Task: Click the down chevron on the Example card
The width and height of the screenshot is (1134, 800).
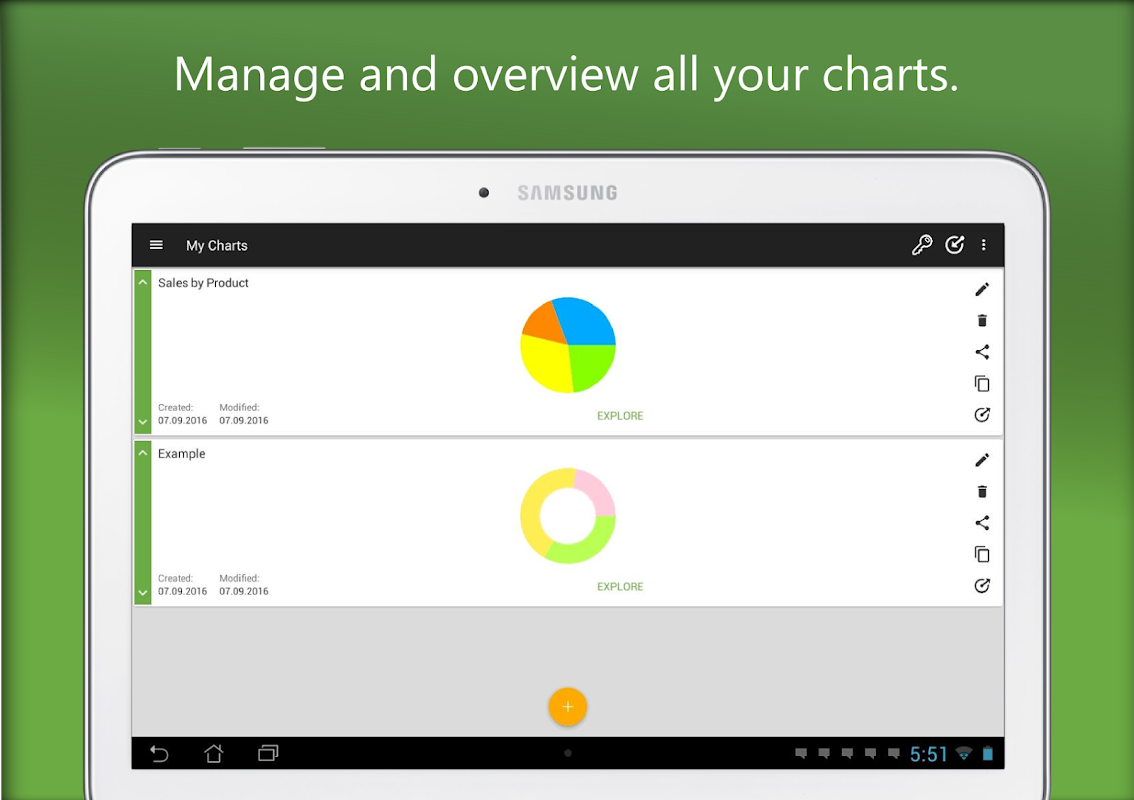Action: click(x=142, y=592)
